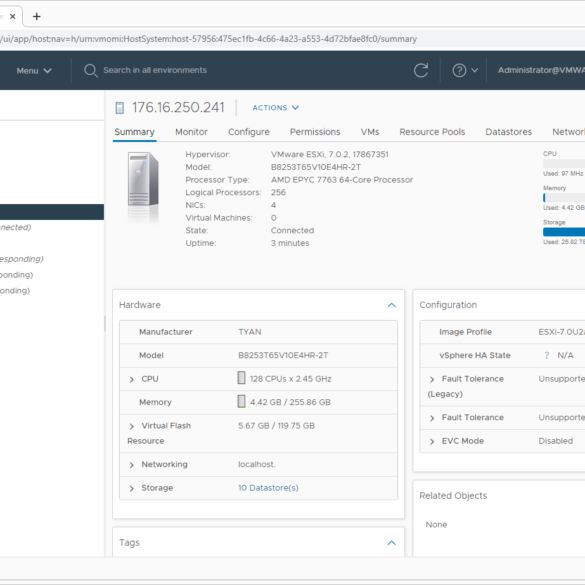Viewport: 585px width, 585px height.
Task: Click the Memory usage bar
Action: pos(564,197)
